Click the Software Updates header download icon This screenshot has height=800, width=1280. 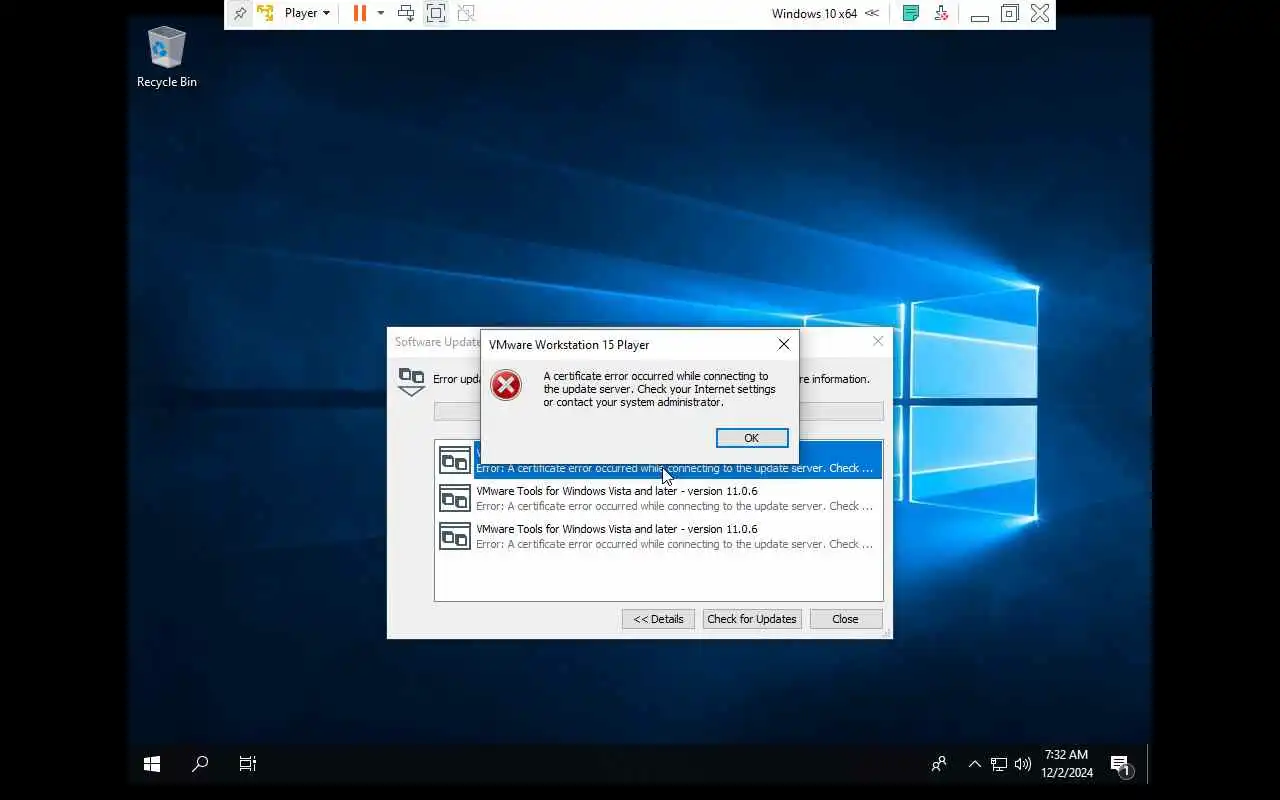412,381
